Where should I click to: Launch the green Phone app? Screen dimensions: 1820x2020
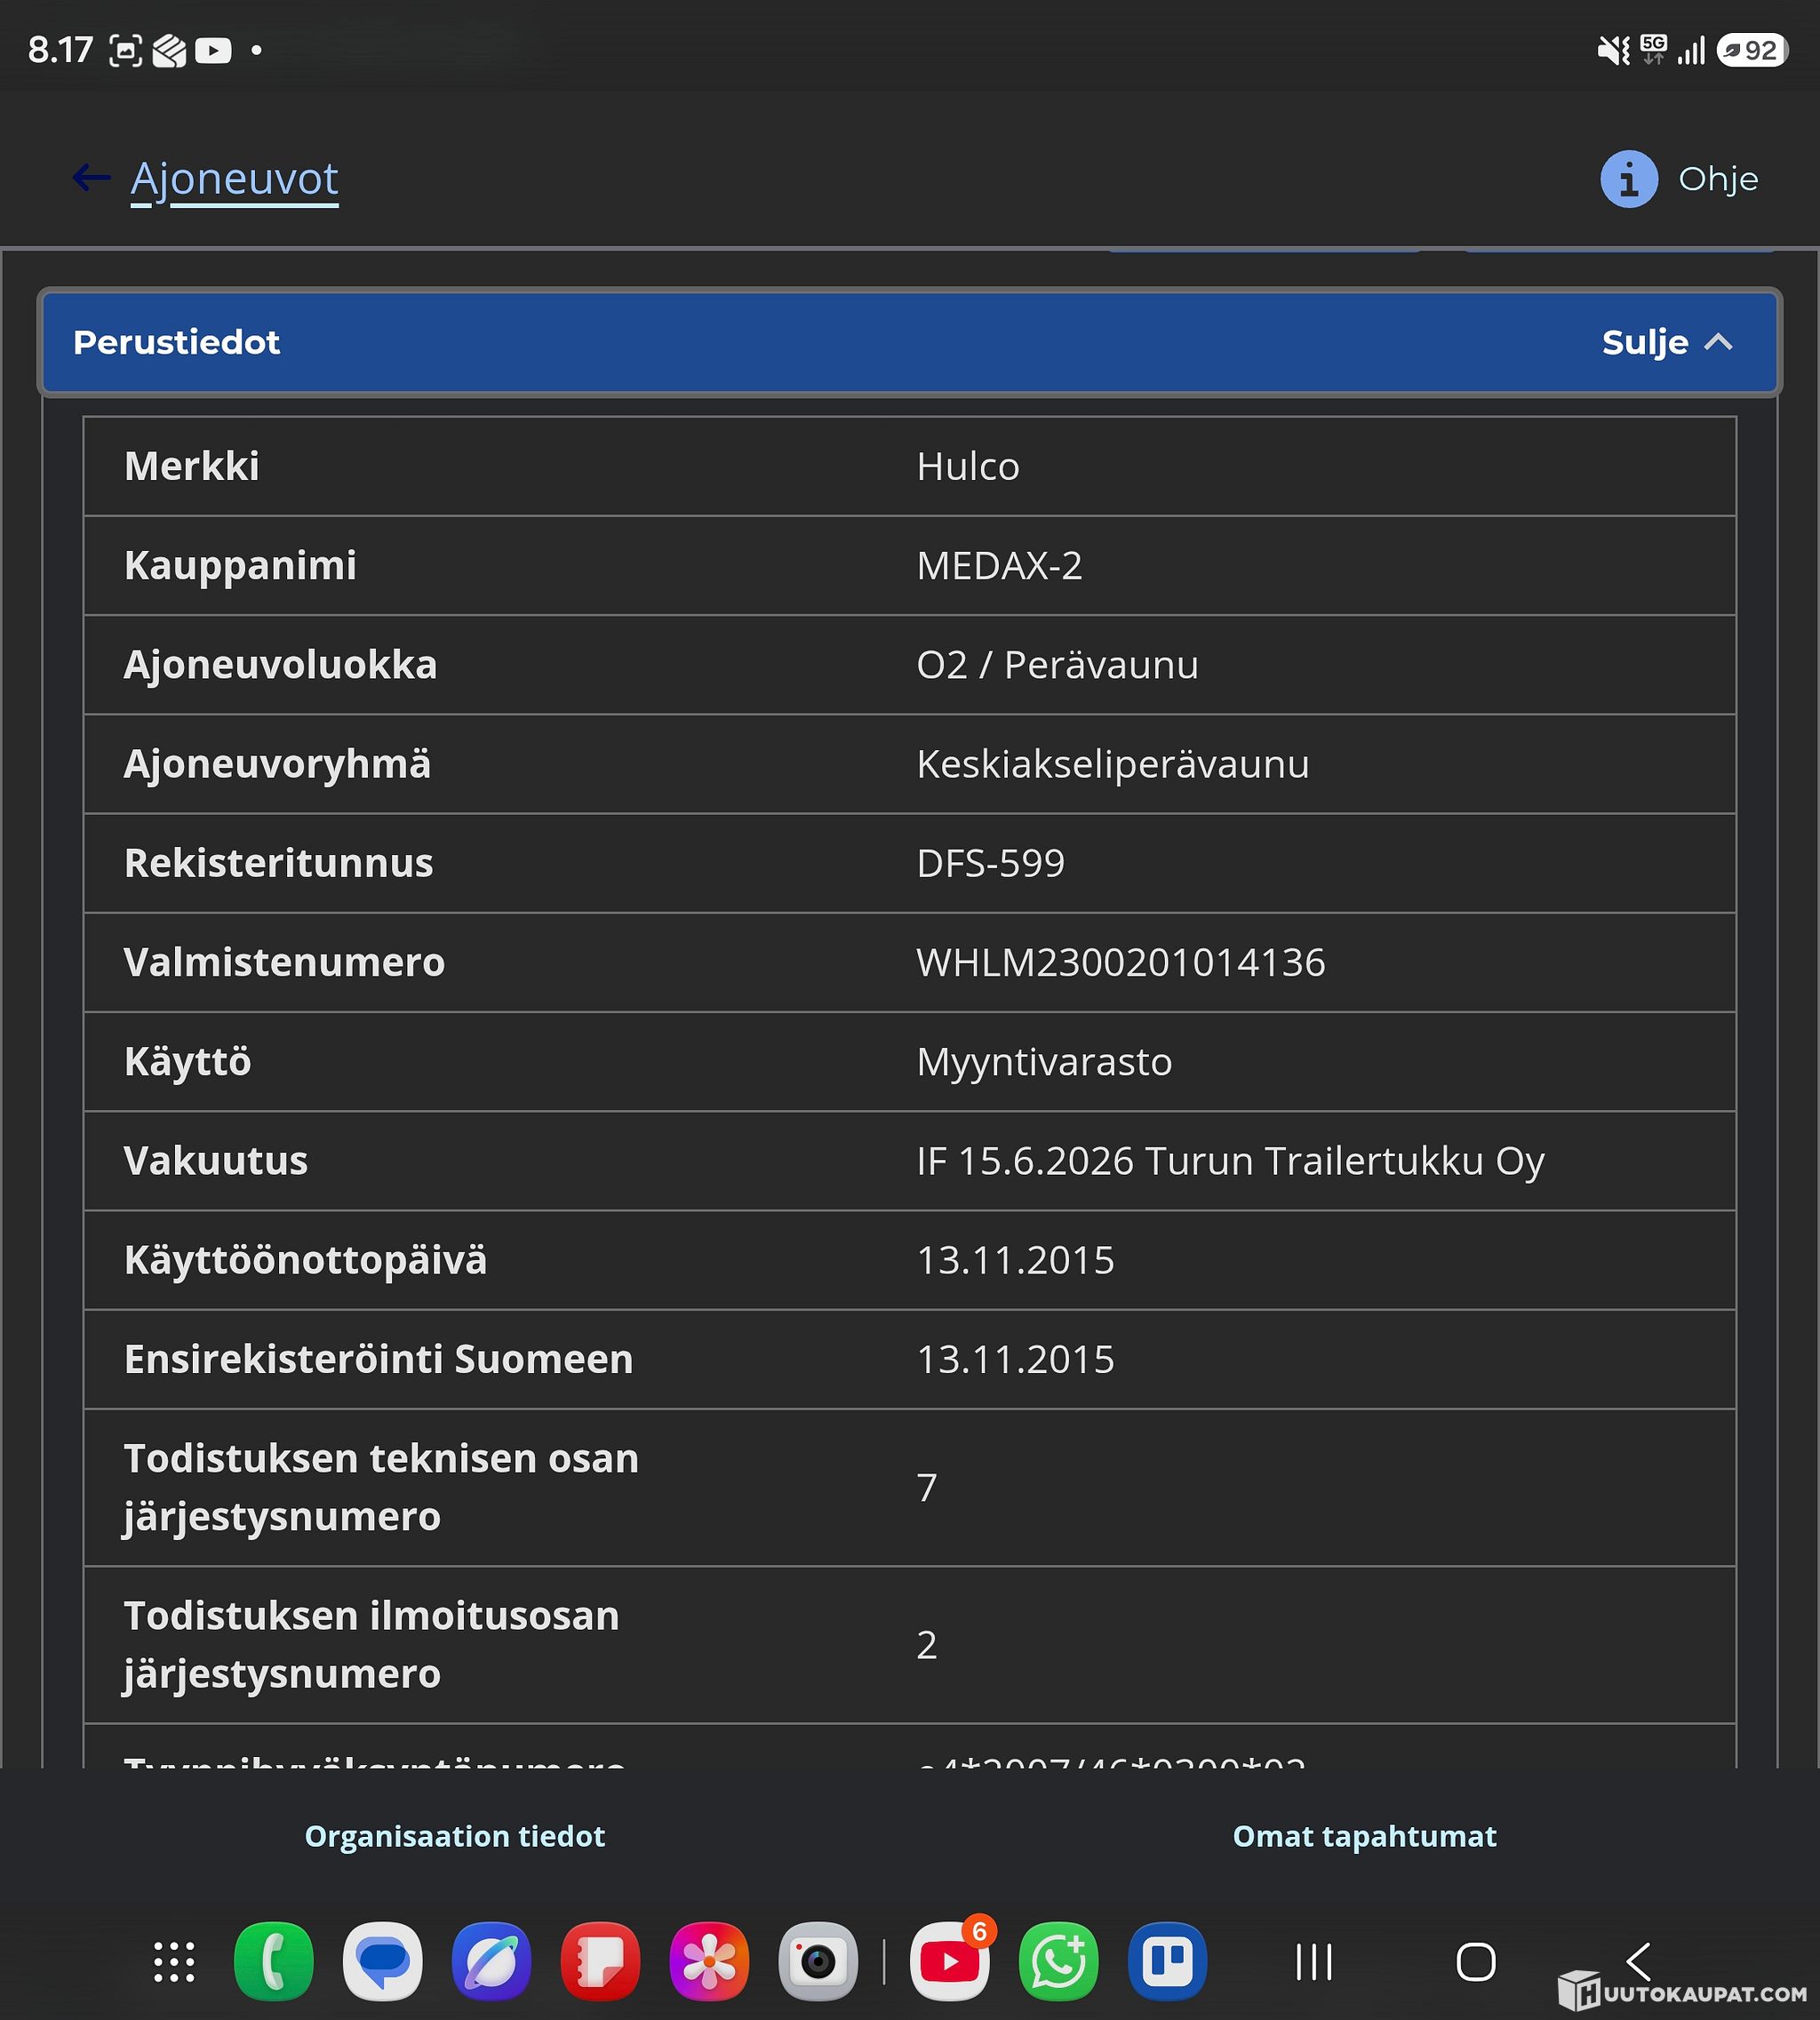coord(273,1961)
